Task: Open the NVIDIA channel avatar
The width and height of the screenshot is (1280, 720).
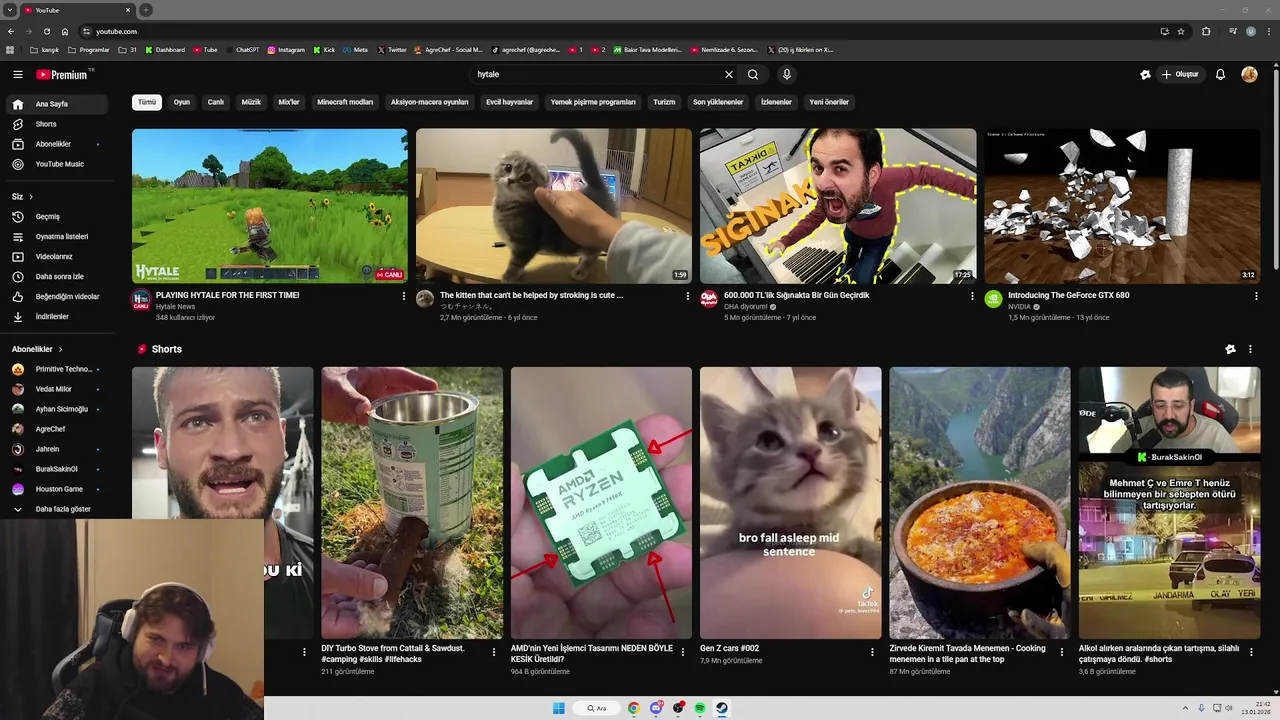Action: 993,299
